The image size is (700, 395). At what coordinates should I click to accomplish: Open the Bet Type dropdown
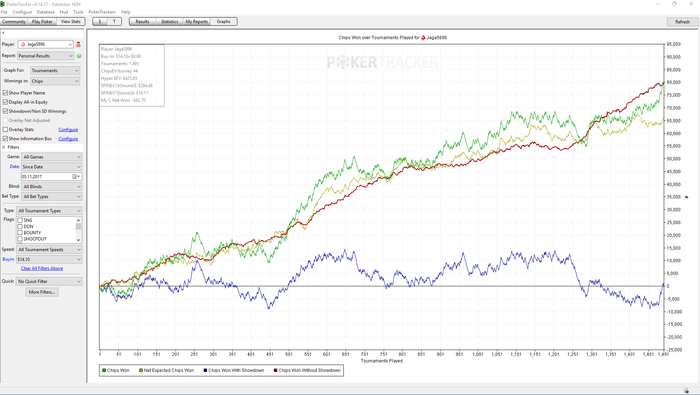tap(52, 196)
